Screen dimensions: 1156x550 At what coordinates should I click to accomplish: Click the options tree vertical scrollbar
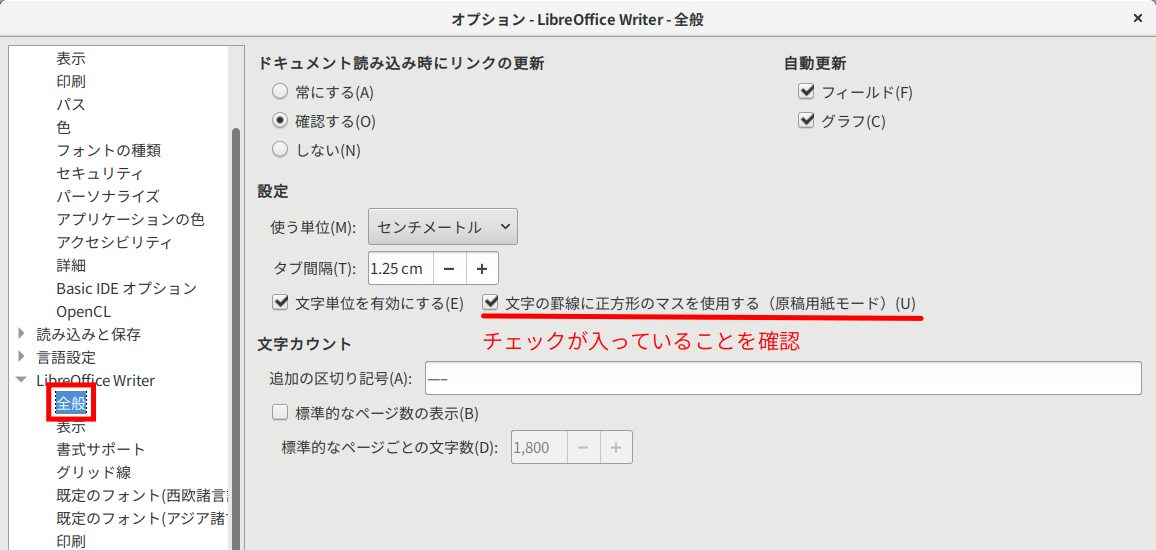click(x=236, y=339)
